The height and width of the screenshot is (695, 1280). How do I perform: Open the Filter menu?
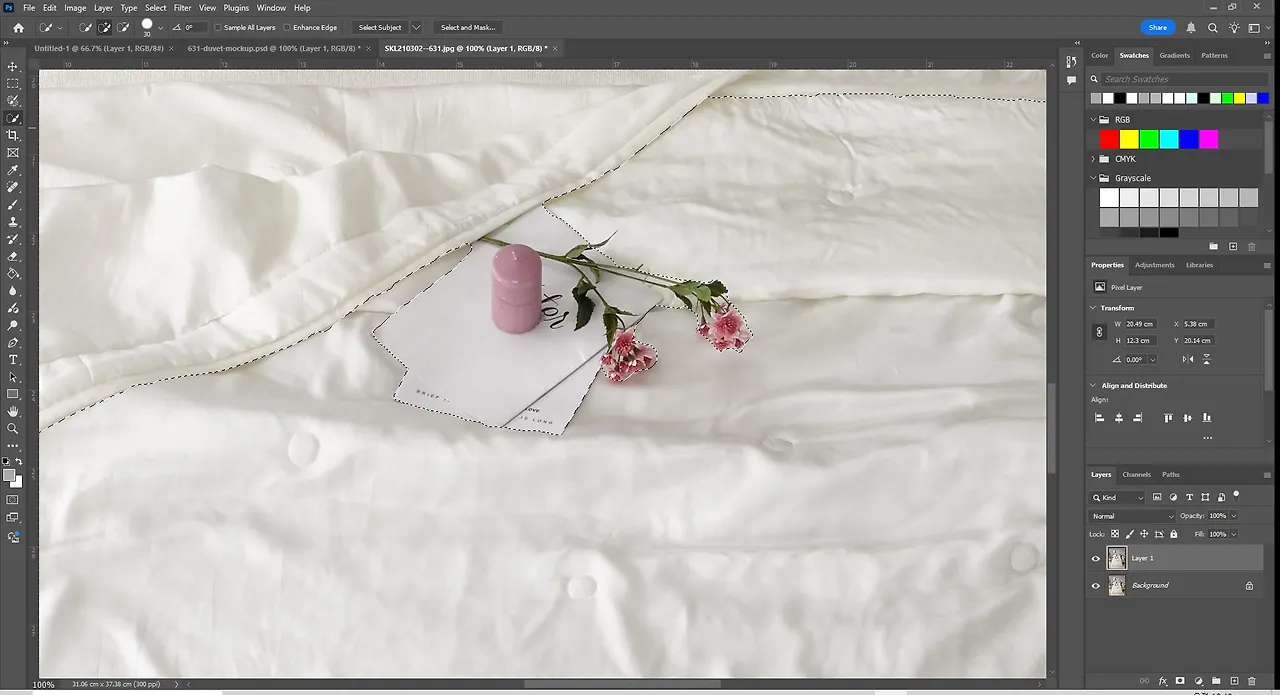tap(182, 7)
